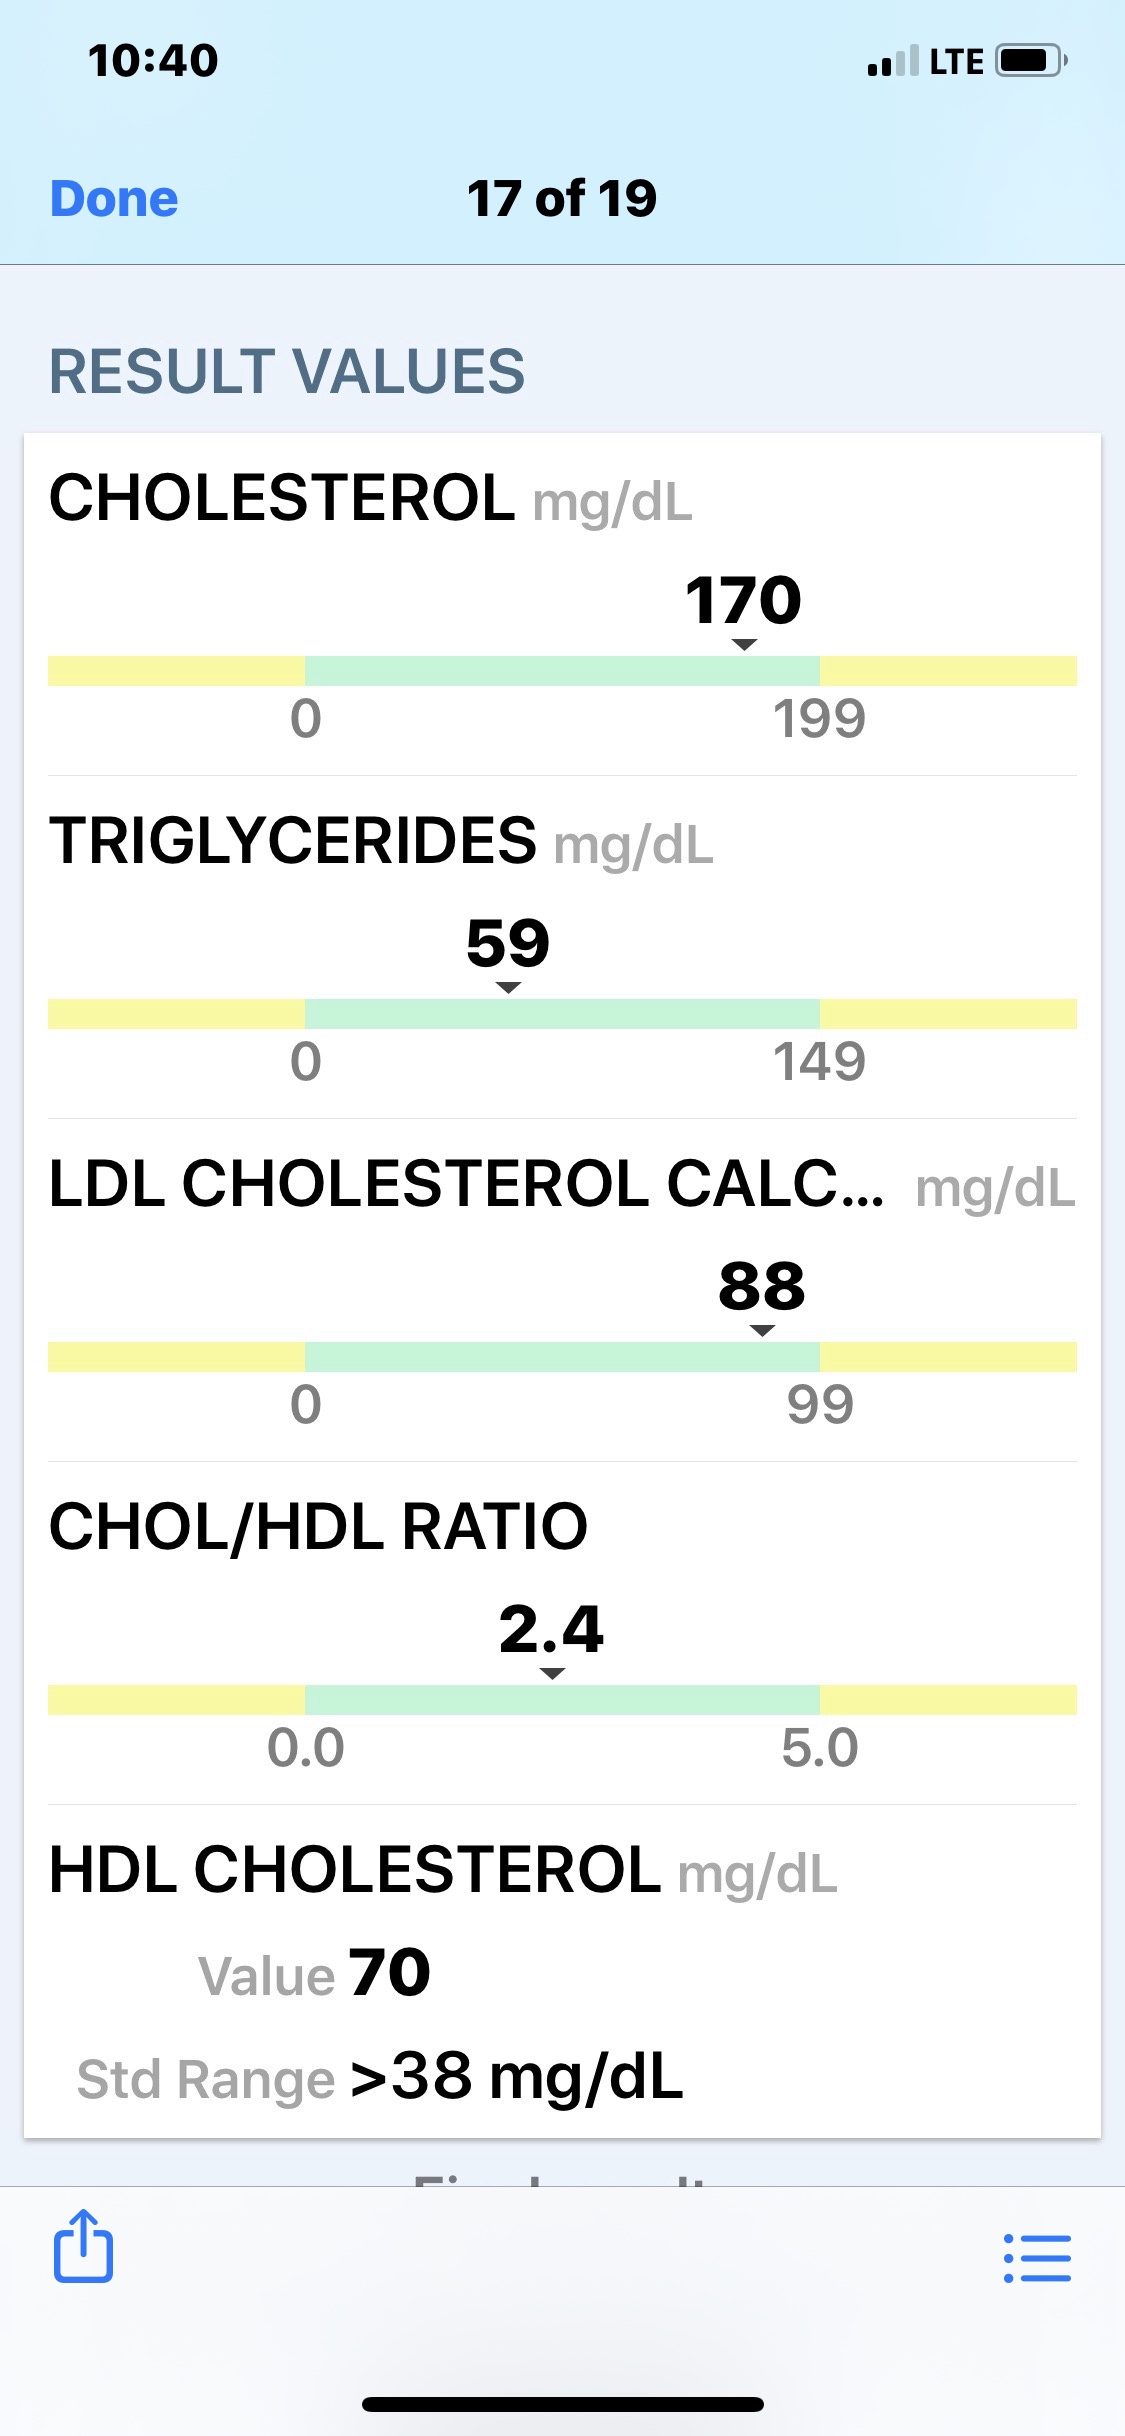Viewport: 1125px width, 2436px height.
Task: Tap the HDL CHOLESTEROL value 70
Action: (389, 1973)
